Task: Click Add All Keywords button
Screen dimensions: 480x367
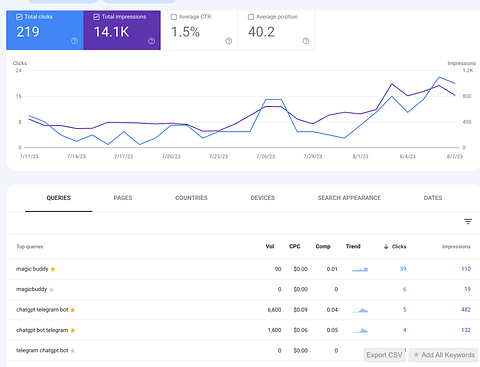Action: coord(443,355)
